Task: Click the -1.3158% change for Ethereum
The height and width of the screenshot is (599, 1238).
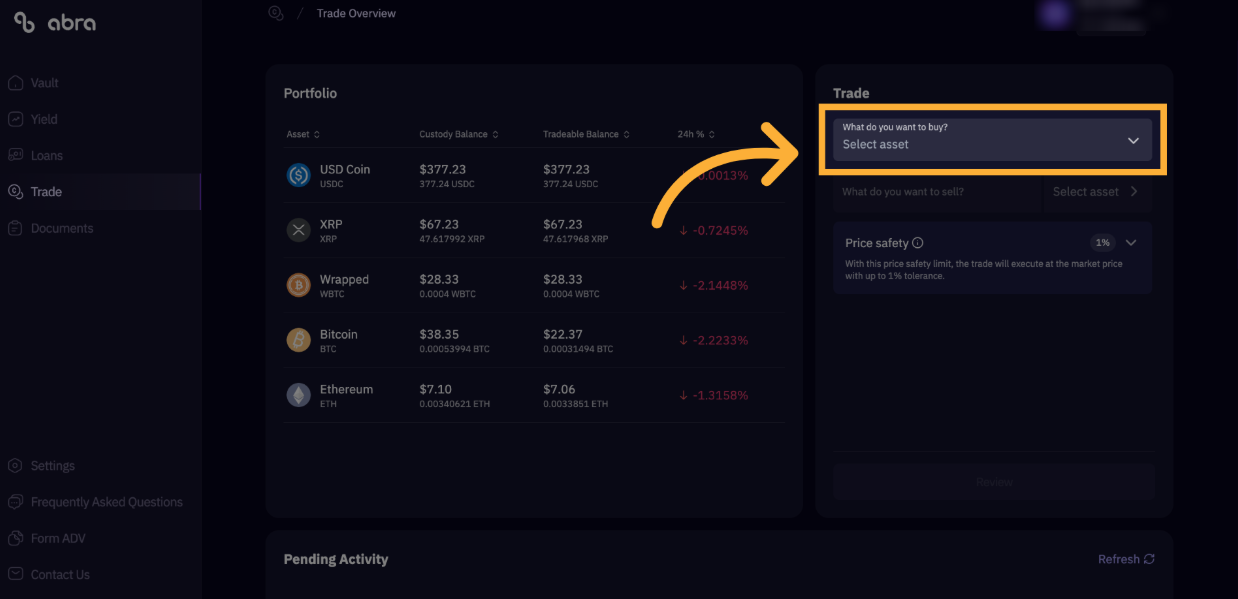Action: click(x=714, y=395)
